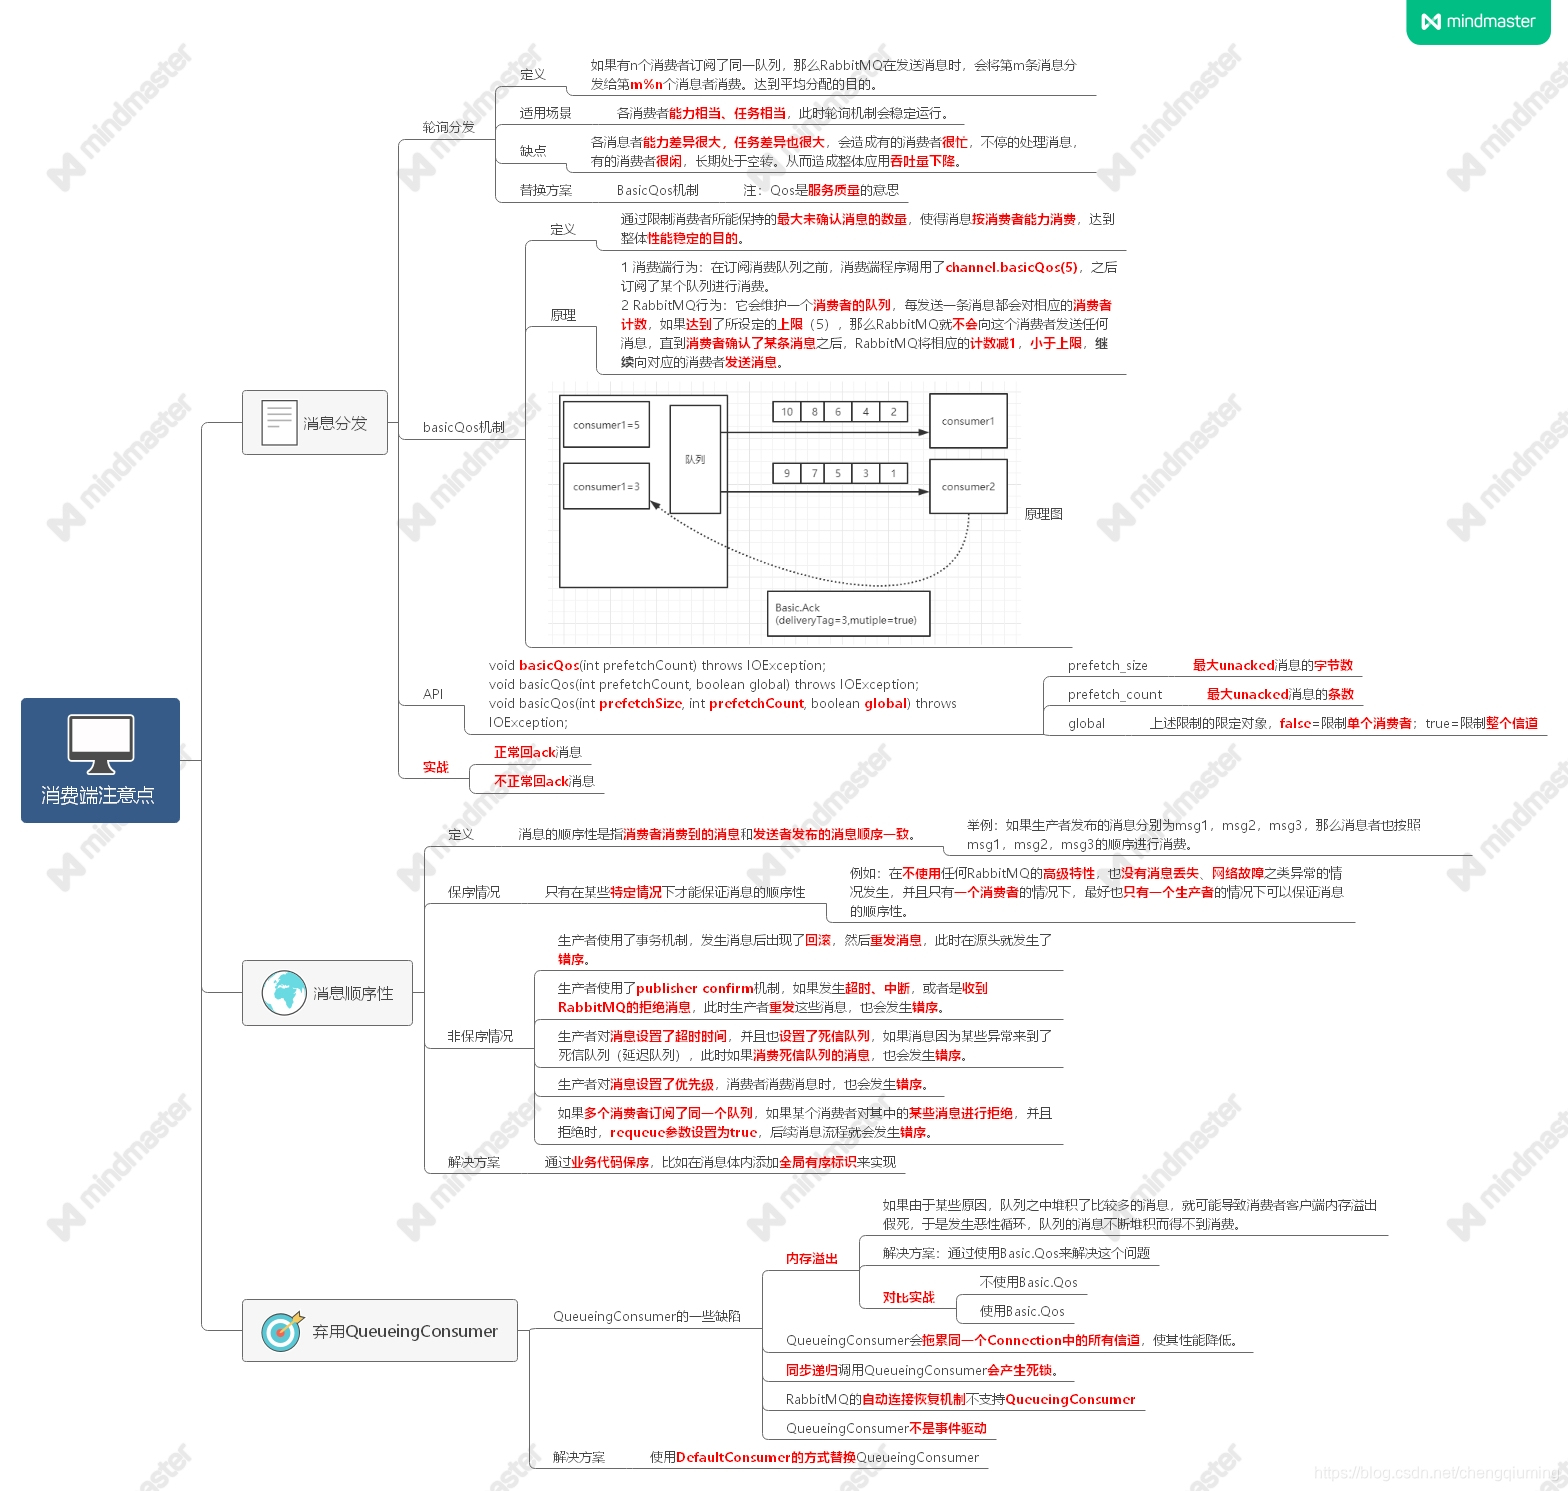Click the 使用DefaultConsumer的方式替换 text

pos(814,1457)
